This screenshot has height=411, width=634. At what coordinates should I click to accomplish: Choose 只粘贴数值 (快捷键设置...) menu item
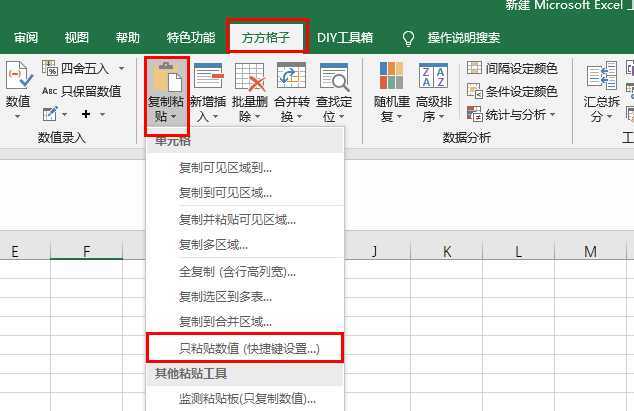point(245,348)
